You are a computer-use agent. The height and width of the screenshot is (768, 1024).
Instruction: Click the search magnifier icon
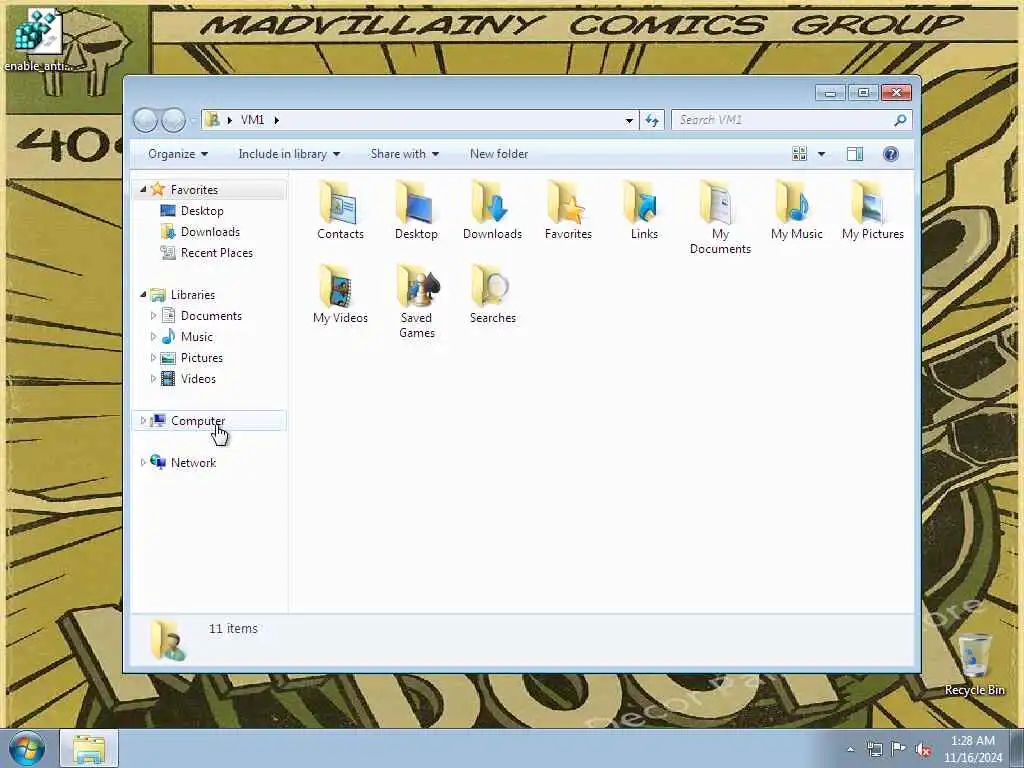pyautogui.click(x=900, y=120)
